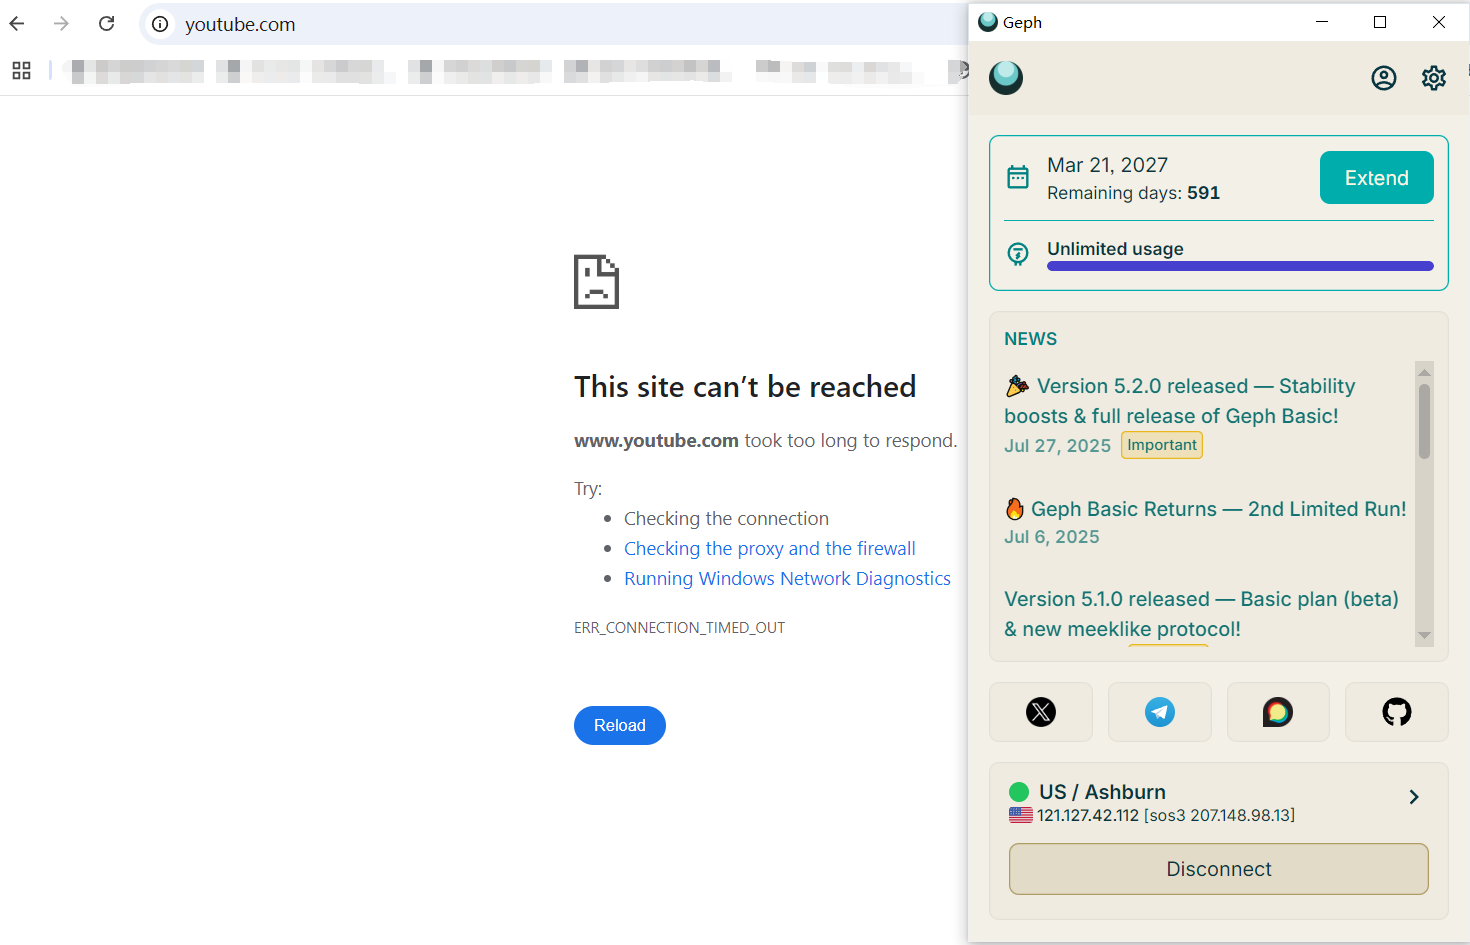Click Checking the connection suggestion text
Viewport: 1470px width, 945px height.
tap(726, 518)
